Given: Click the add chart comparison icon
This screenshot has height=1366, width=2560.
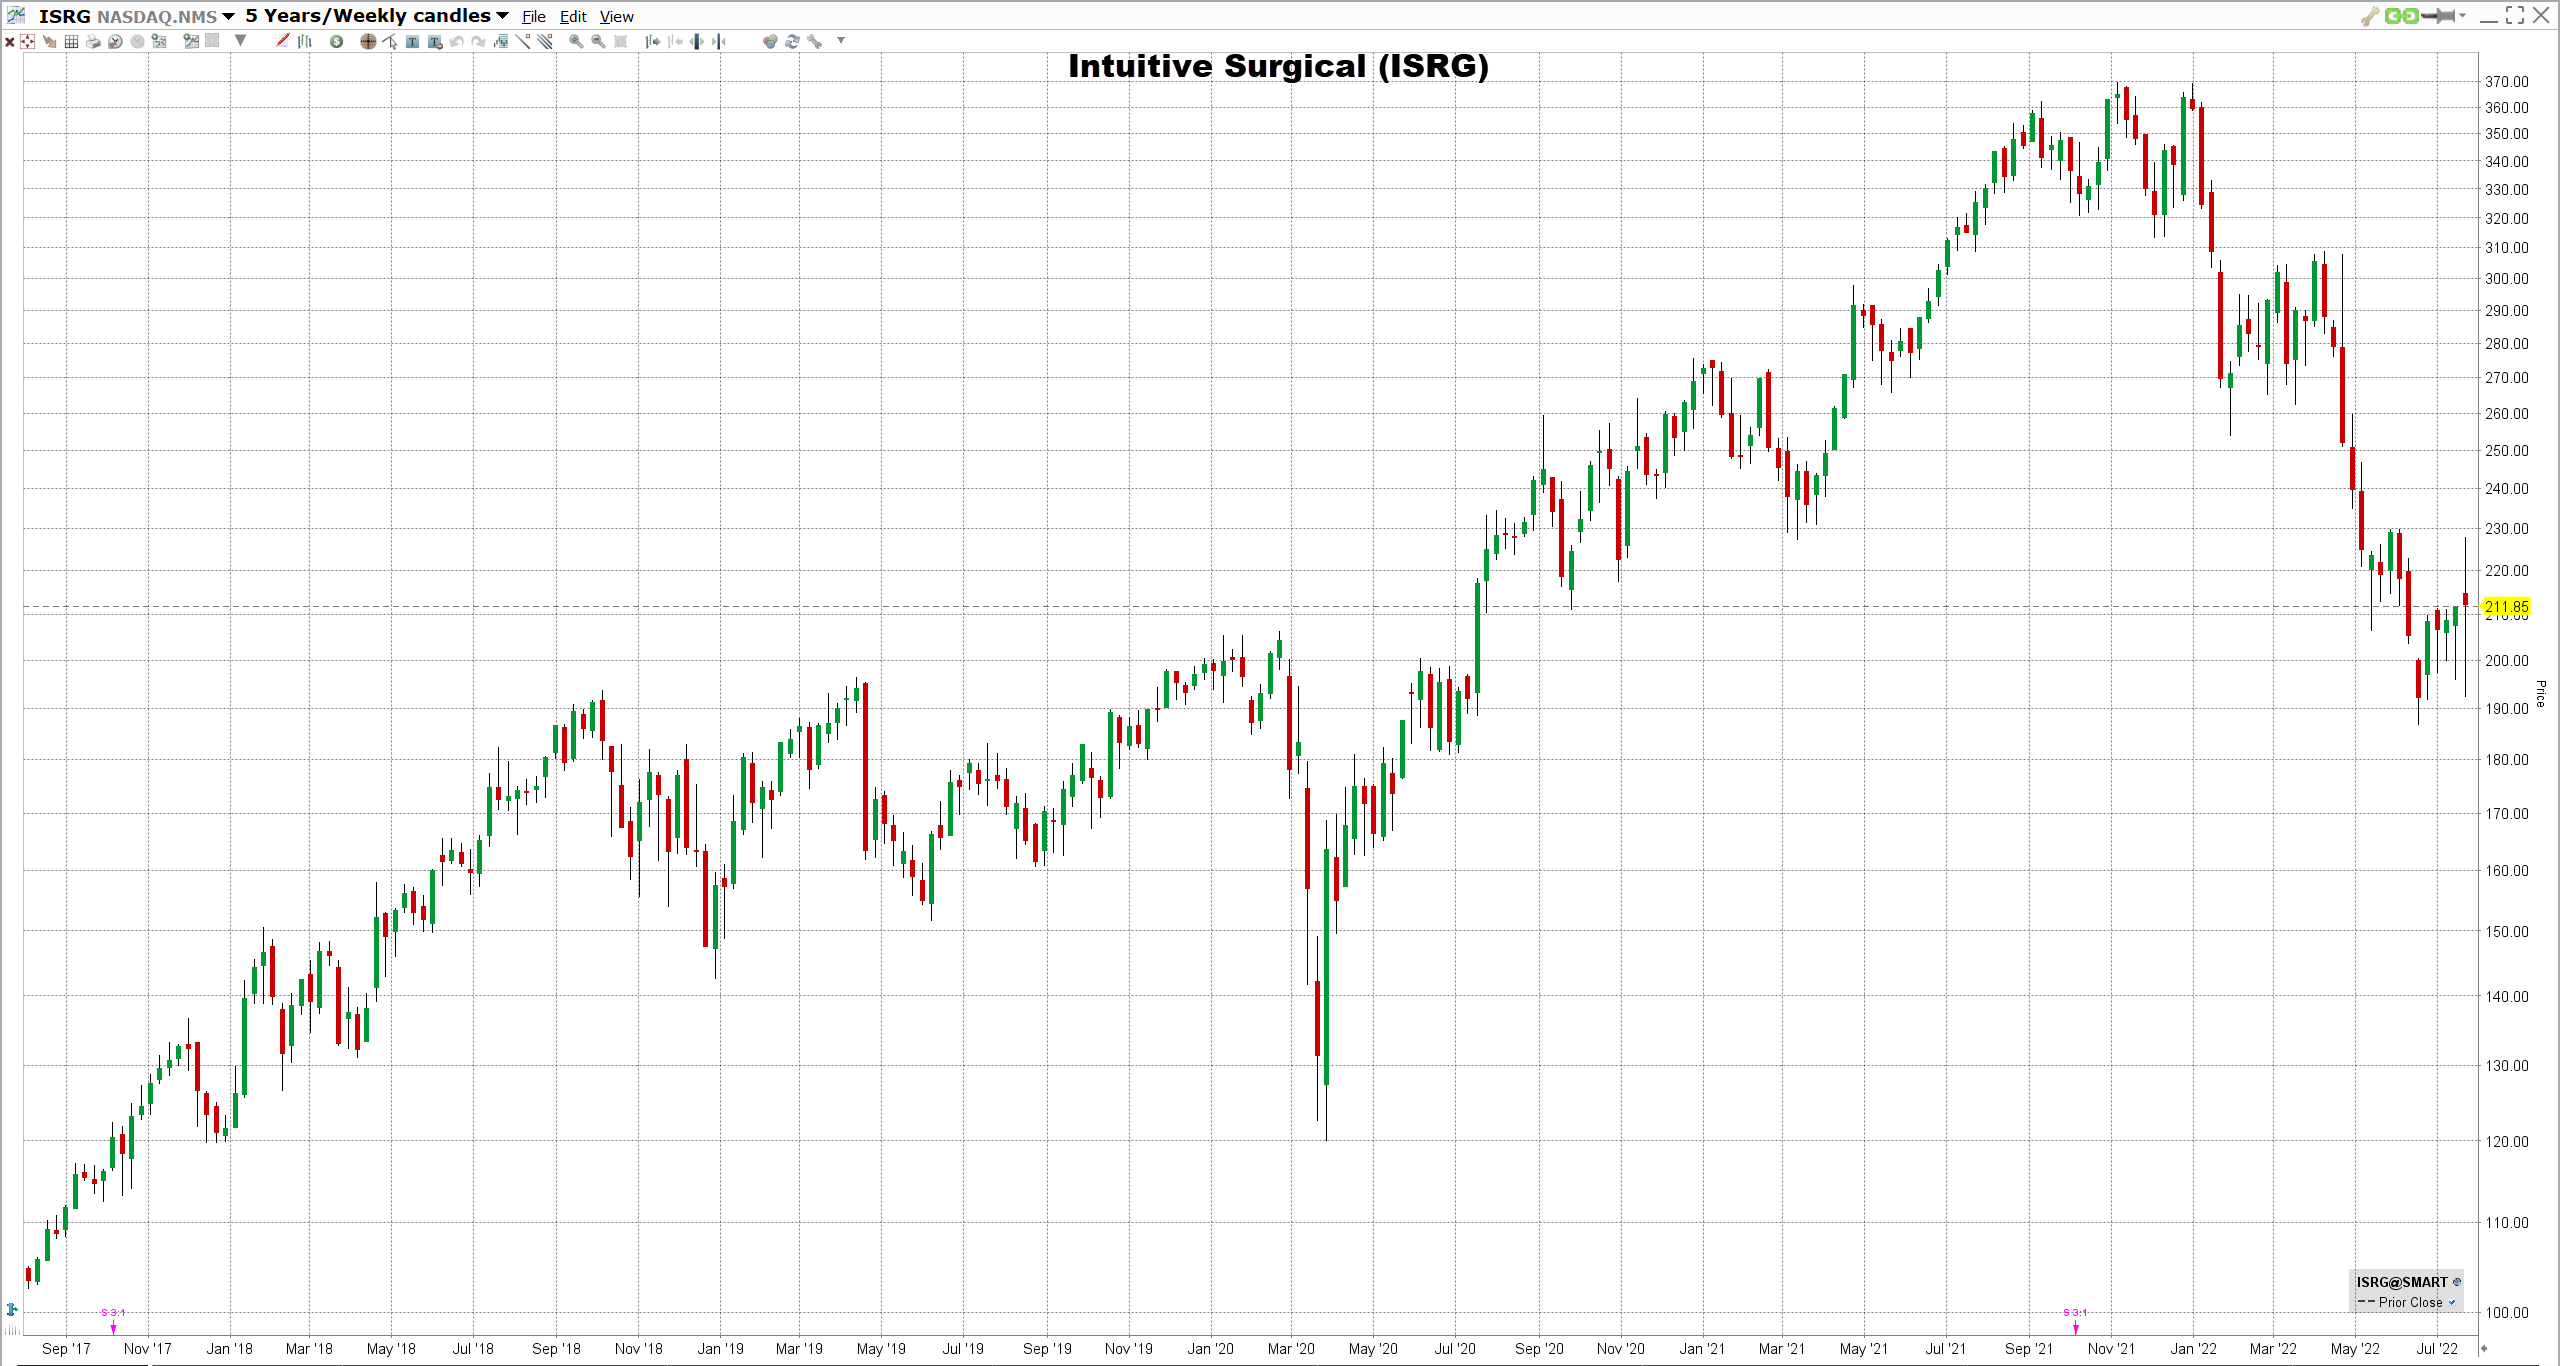Looking at the screenshot, I should [x=191, y=41].
